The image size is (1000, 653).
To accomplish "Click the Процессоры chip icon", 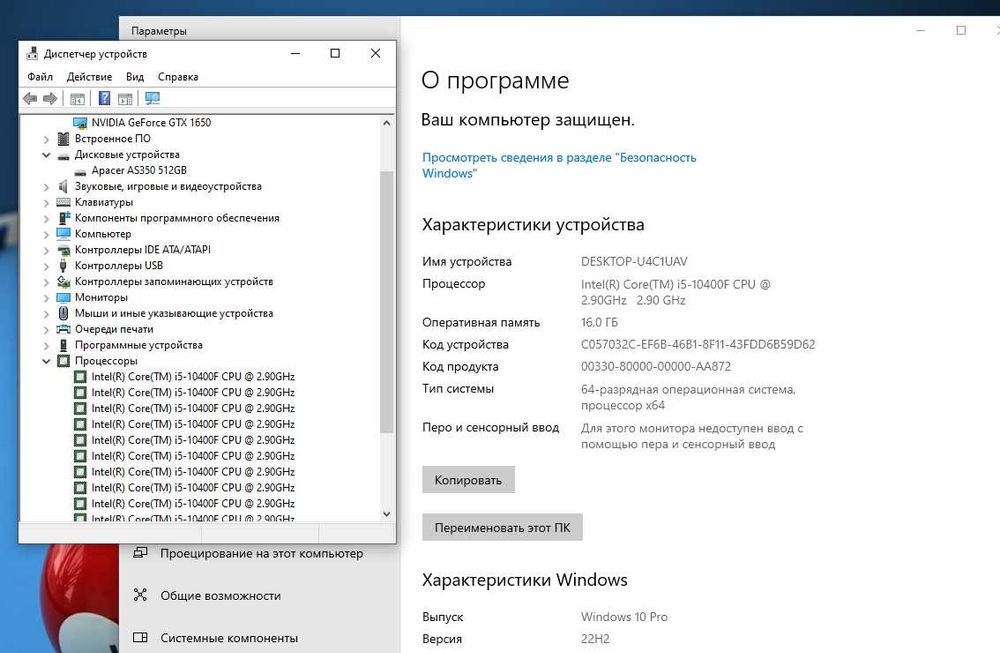I will click(63, 361).
